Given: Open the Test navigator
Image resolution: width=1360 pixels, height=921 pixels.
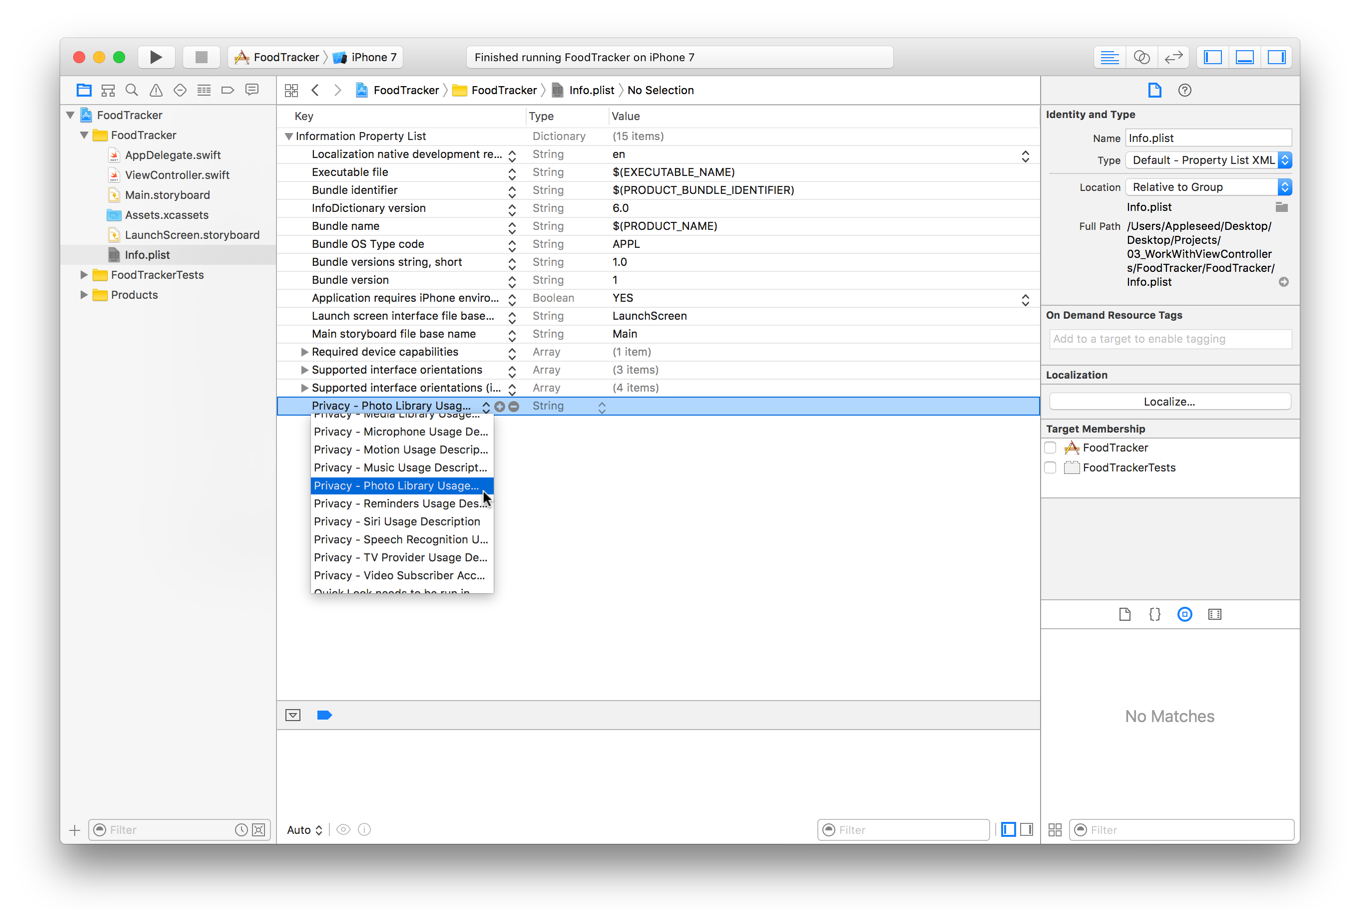Looking at the screenshot, I should click(x=180, y=90).
